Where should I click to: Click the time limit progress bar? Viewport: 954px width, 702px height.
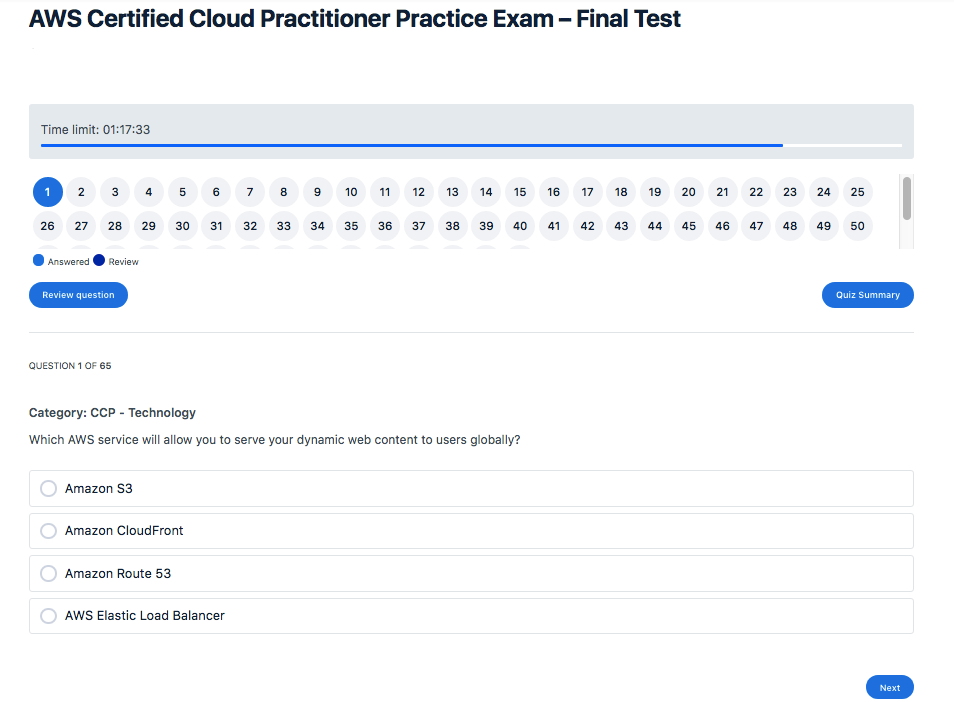[470, 145]
